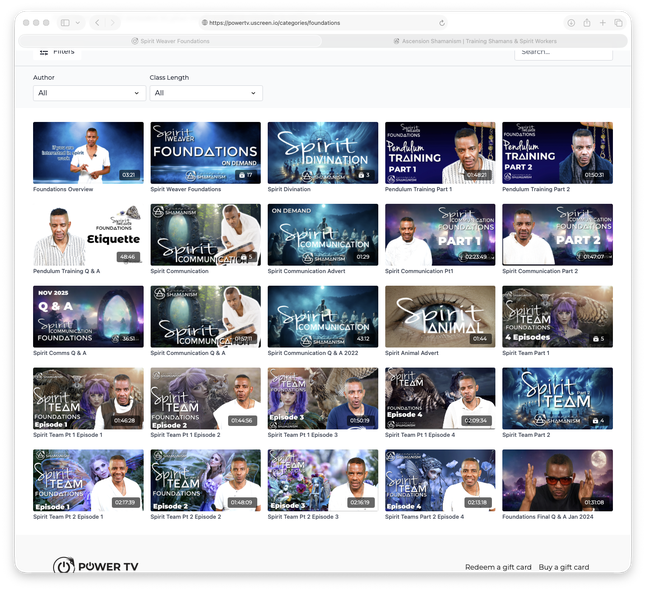Viewport: 646px width, 591px height.
Task: Click the Foundations Overview title text
Action: [x=63, y=189]
